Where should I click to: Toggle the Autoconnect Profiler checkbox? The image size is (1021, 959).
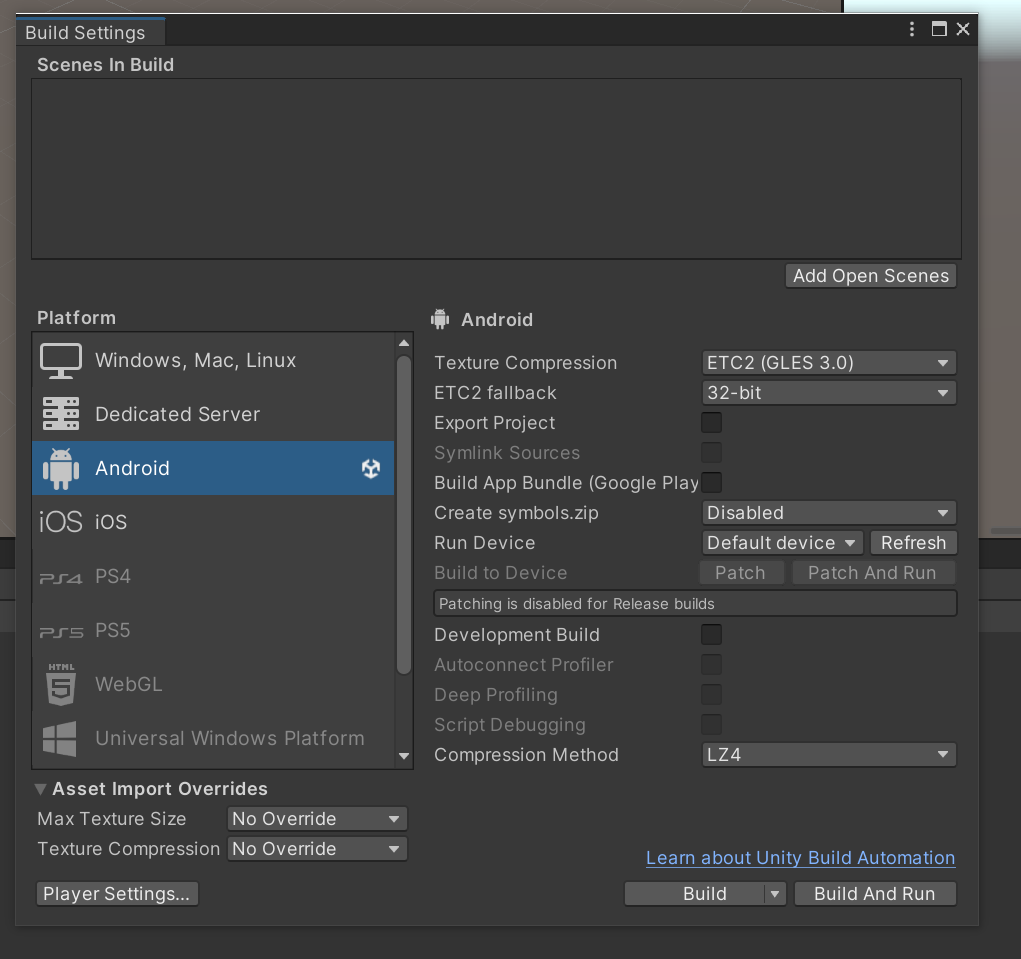(x=711, y=664)
